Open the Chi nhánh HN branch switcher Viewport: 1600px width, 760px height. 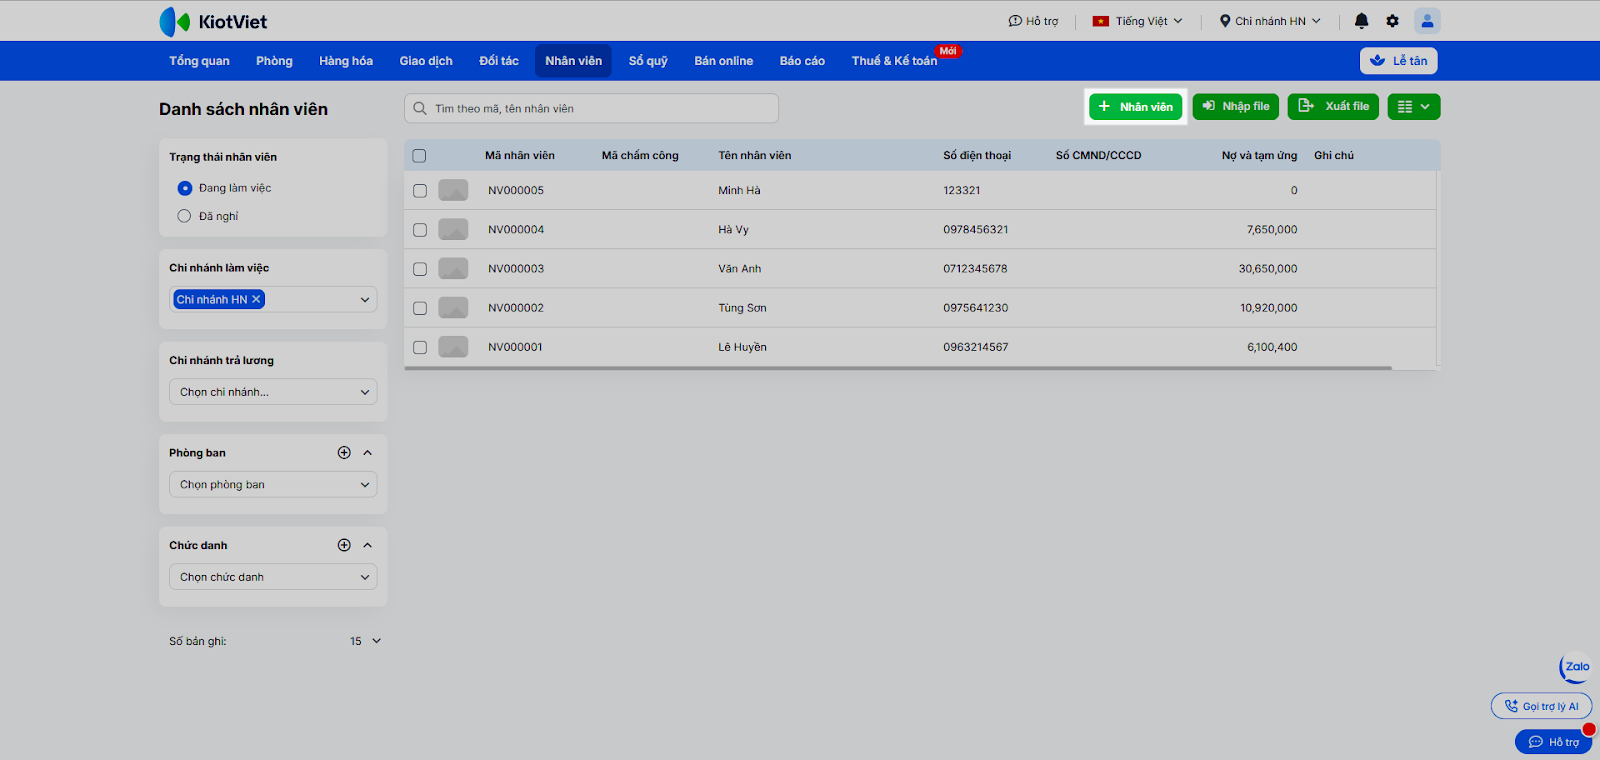pyautogui.click(x=1270, y=21)
